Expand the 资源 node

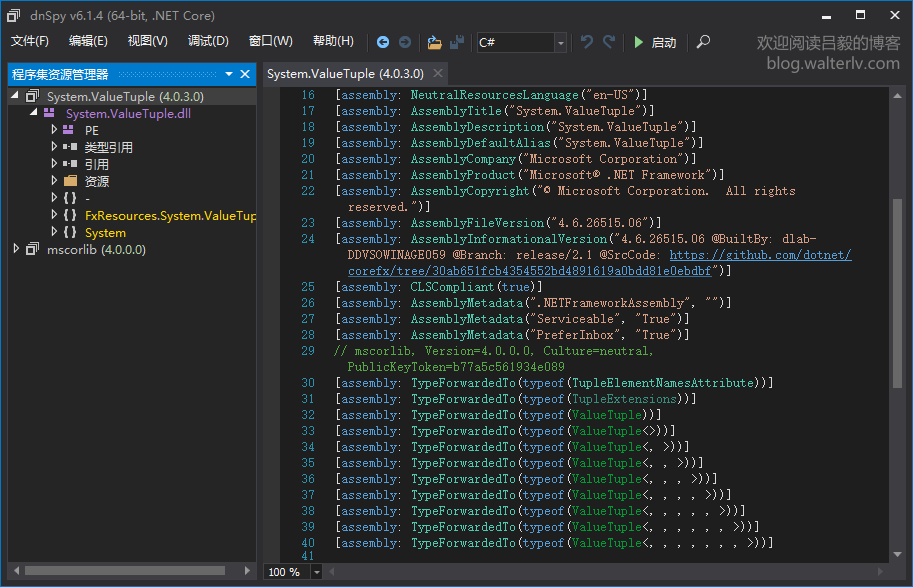[54, 181]
